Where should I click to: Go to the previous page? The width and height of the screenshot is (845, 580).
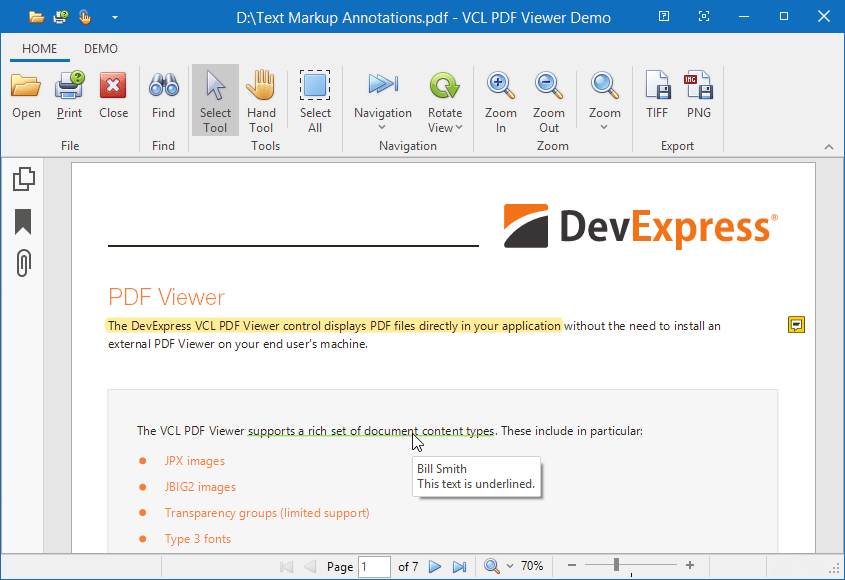[x=310, y=567]
